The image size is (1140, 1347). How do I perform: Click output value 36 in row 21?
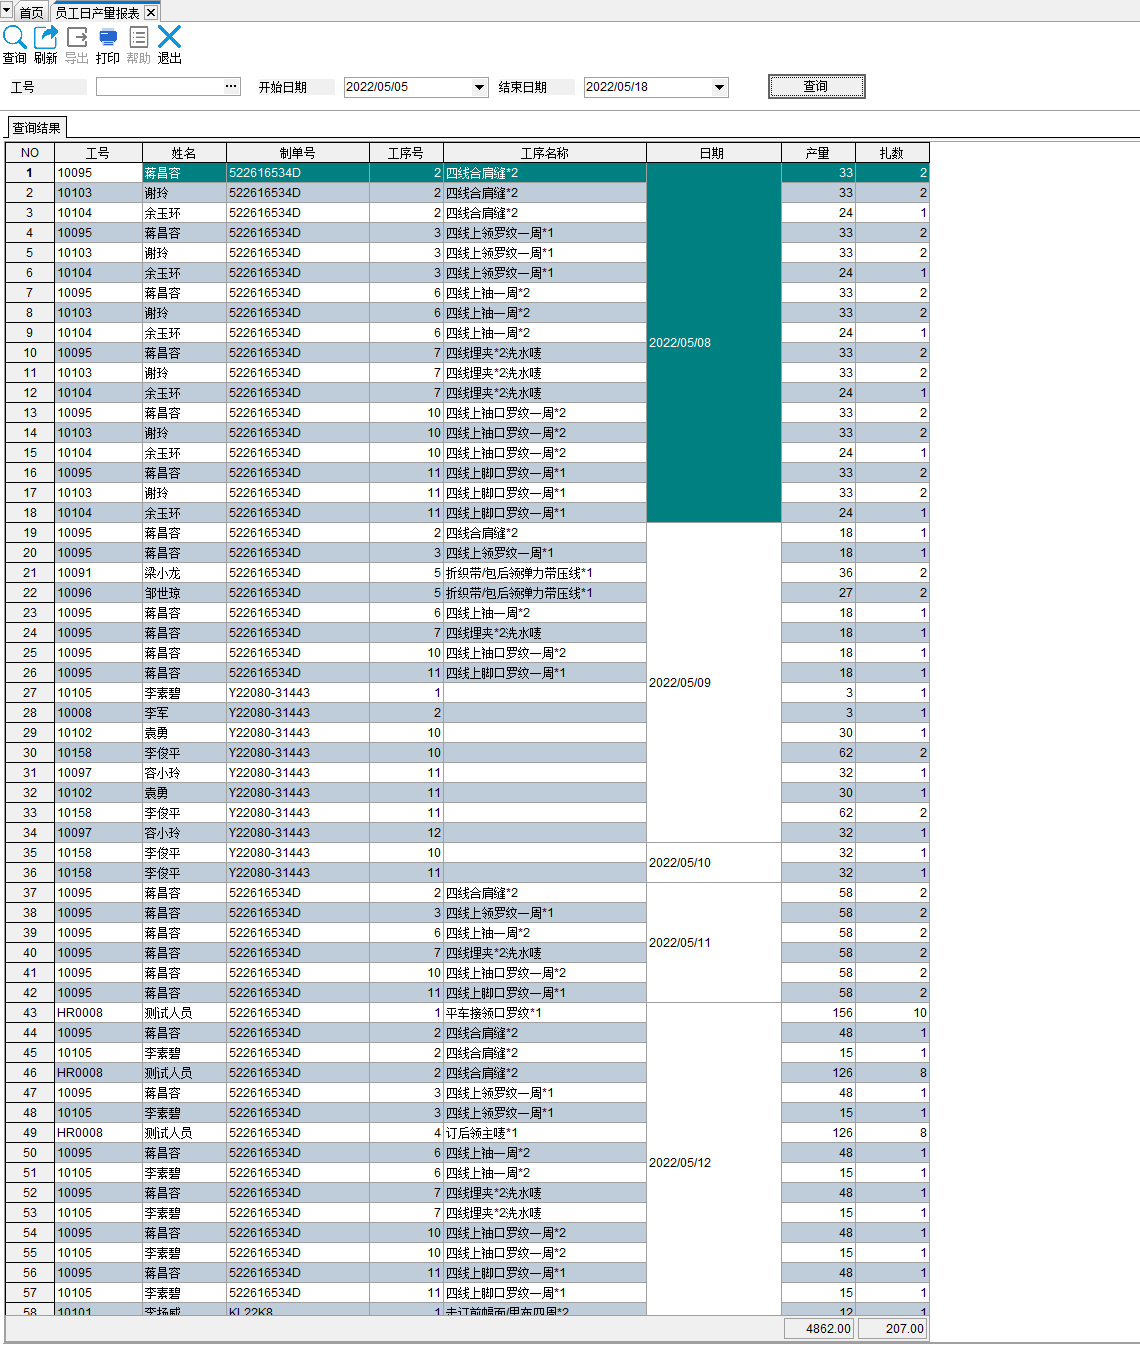(x=818, y=573)
